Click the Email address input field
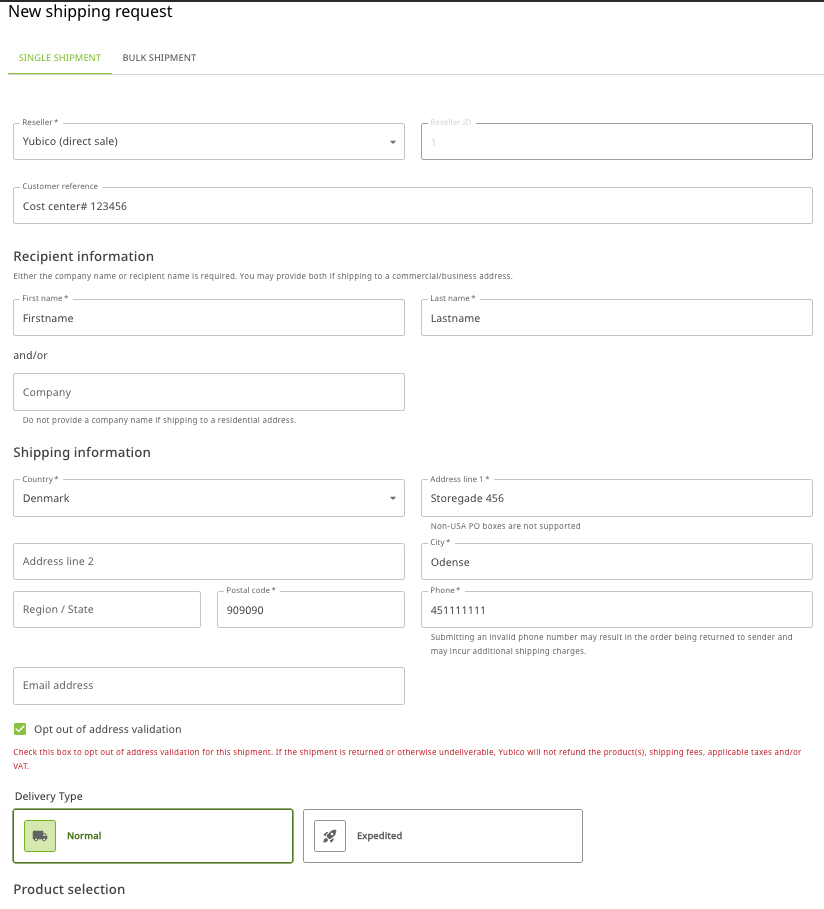Image resolution: width=824 pixels, height=909 pixels. coord(208,685)
